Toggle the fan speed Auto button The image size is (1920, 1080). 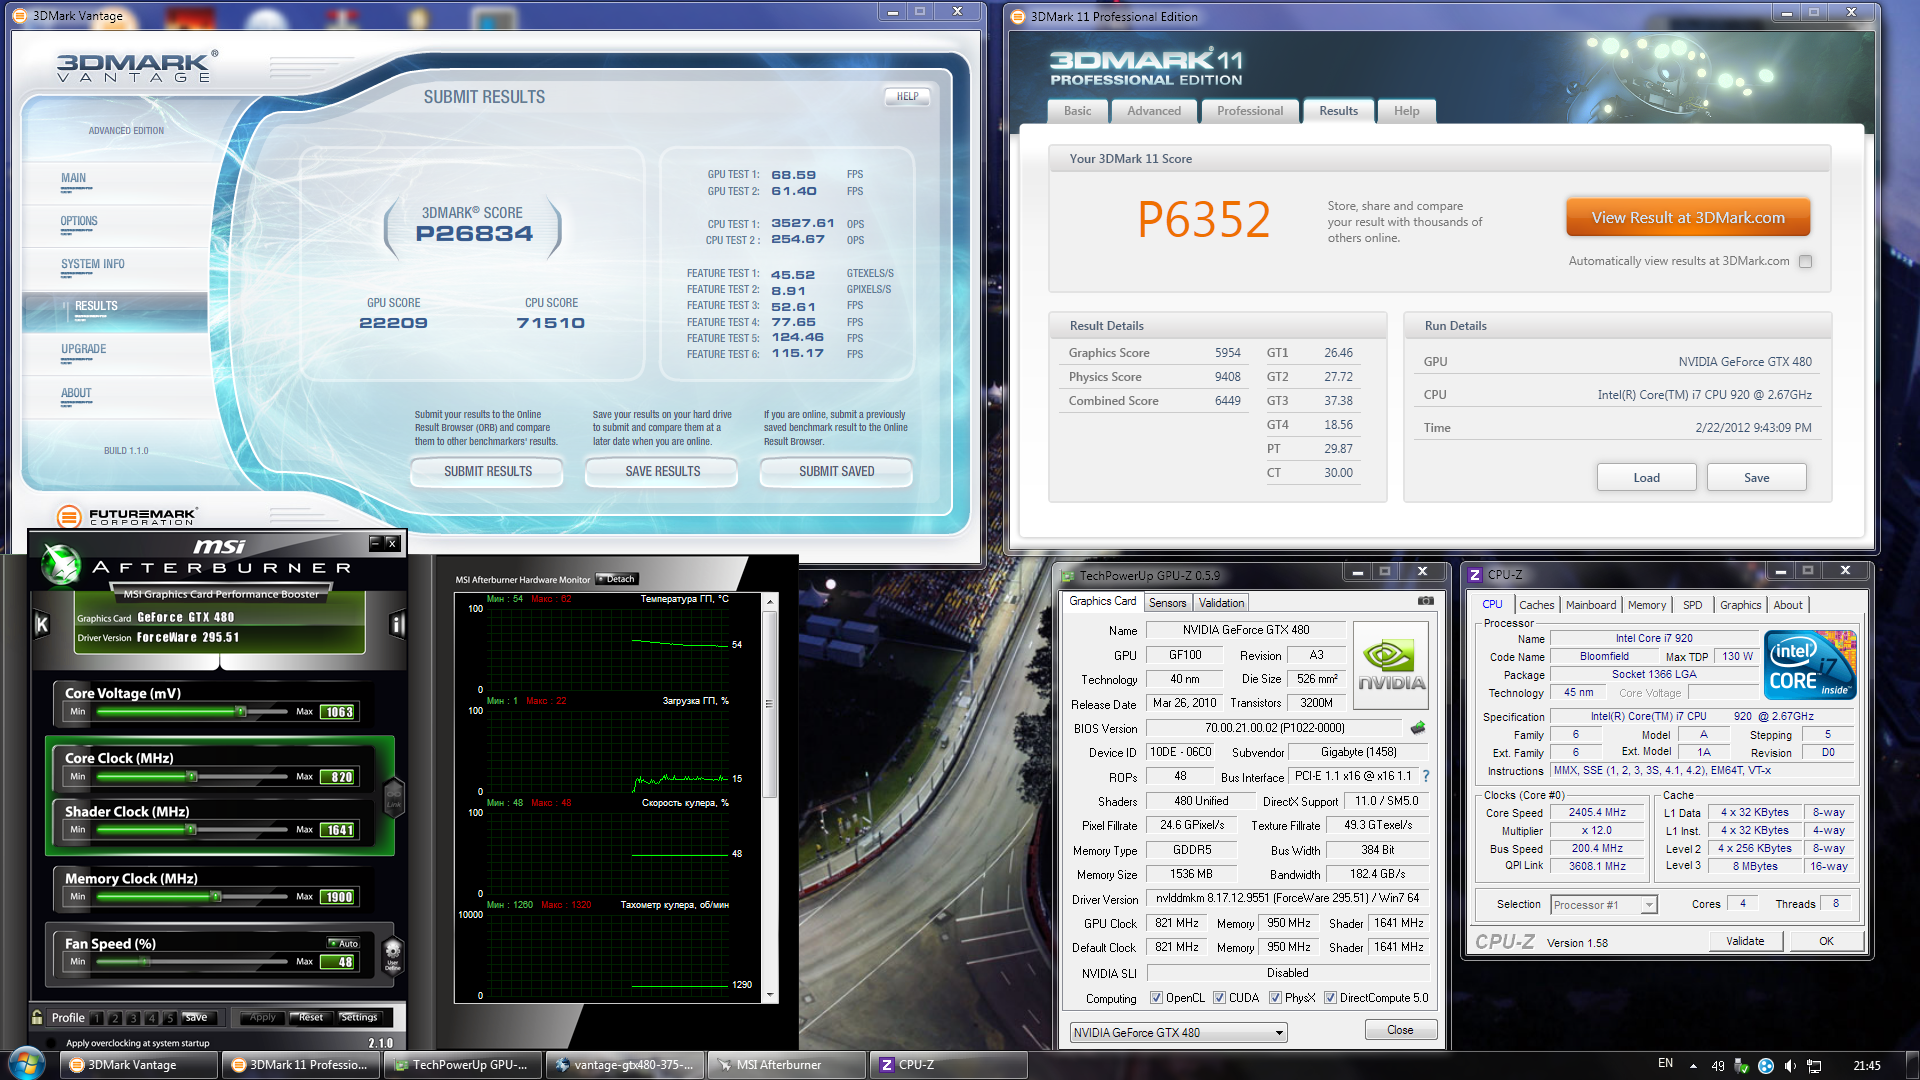click(x=343, y=943)
